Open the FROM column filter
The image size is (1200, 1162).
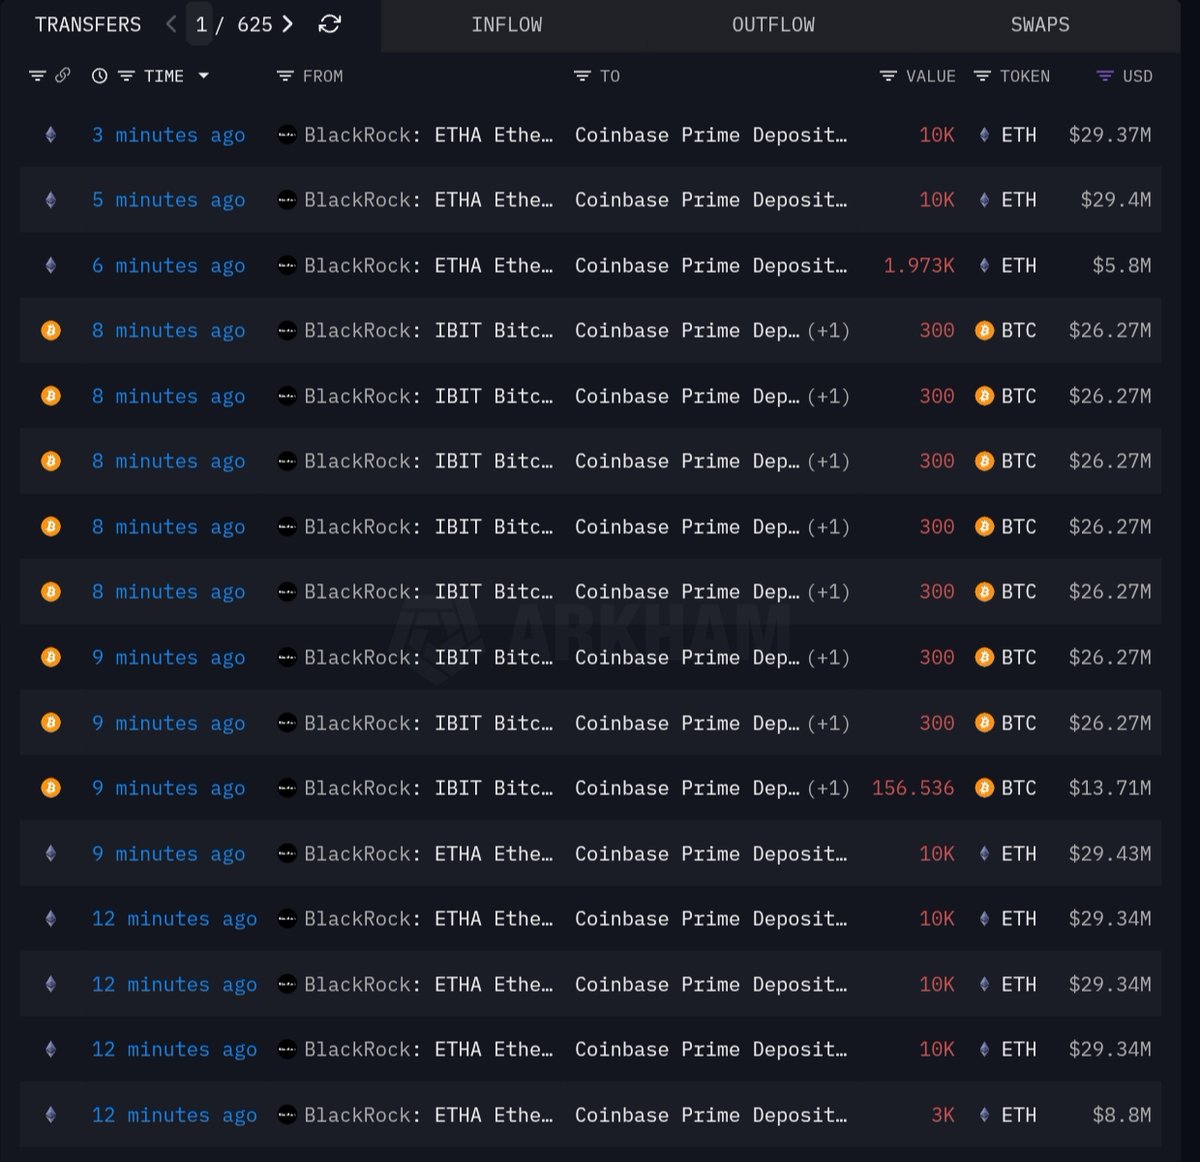285,76
